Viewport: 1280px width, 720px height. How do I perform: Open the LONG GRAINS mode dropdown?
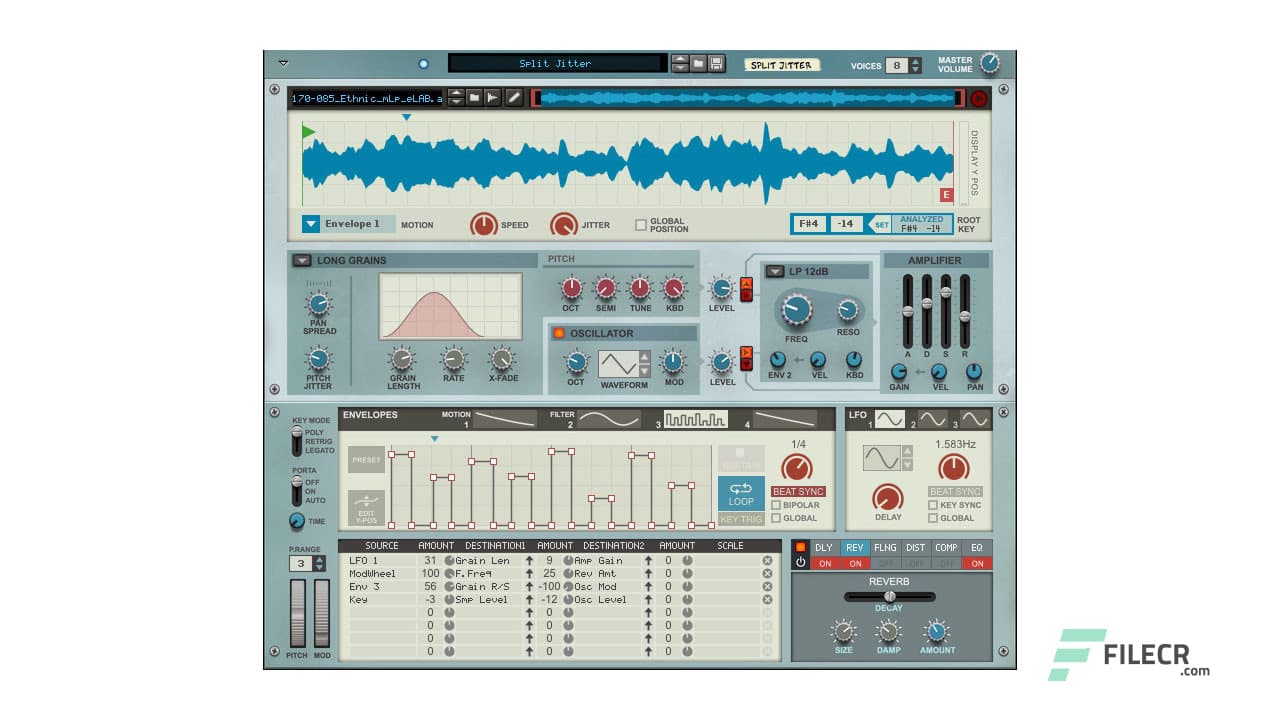click(x=300, y=260)
